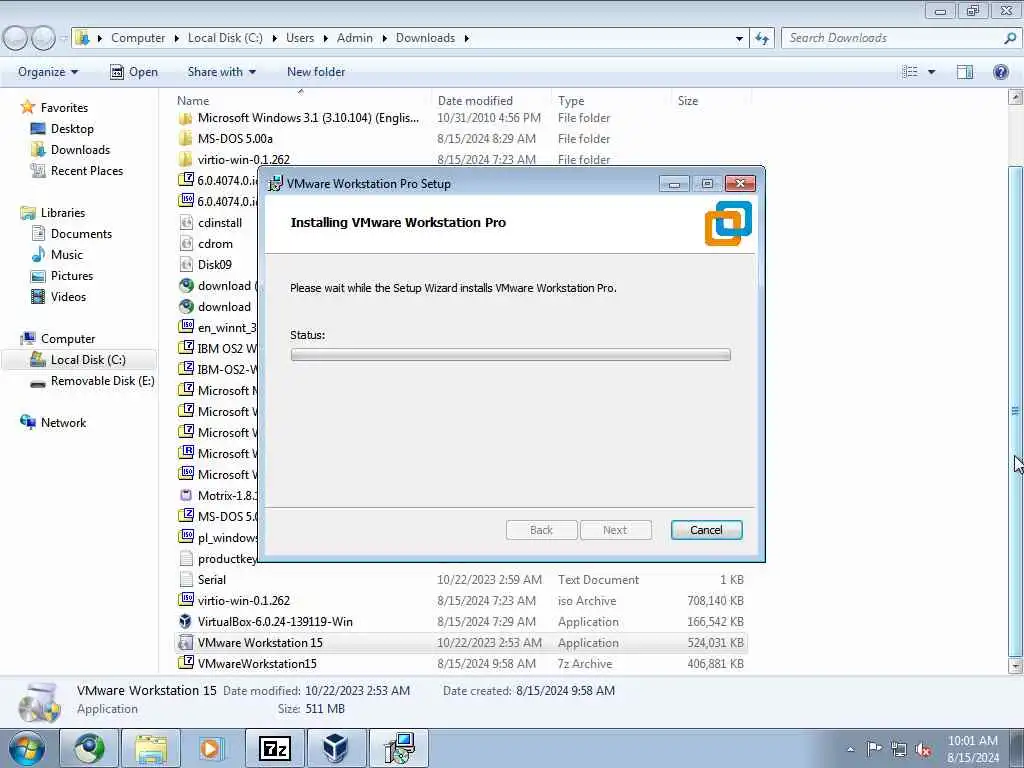
Task: Show hidden system tray icons
Action: point(850,749)
